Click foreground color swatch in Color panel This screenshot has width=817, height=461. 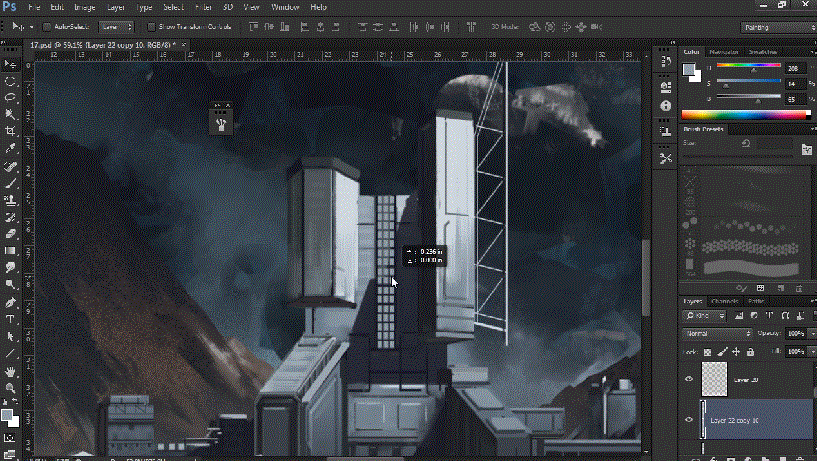tap(689, 70)
